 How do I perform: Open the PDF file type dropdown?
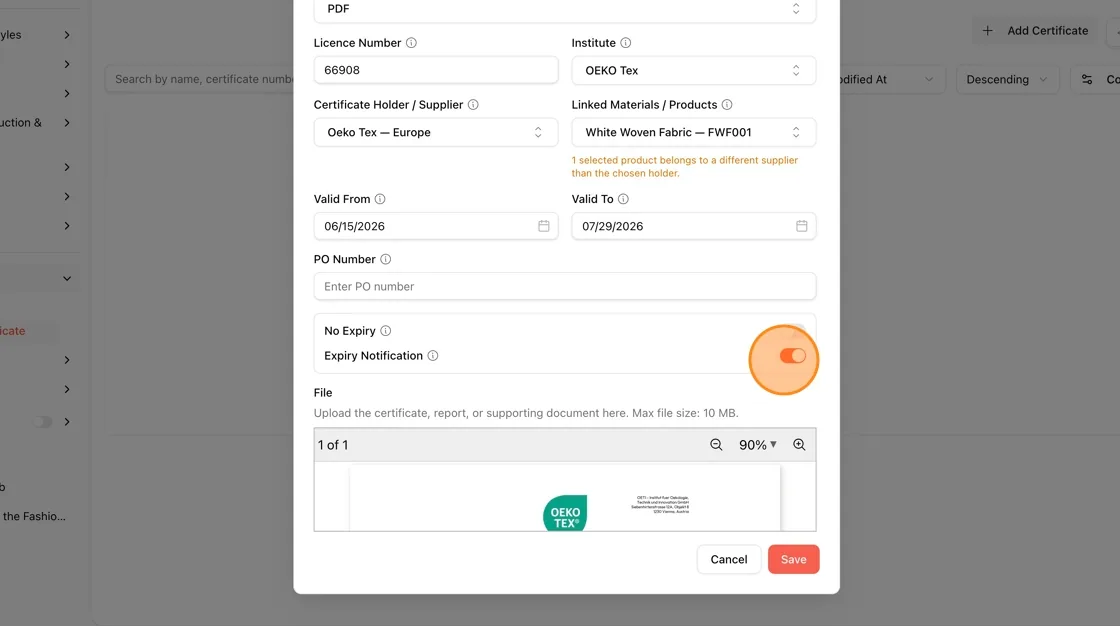coord(565,9)
